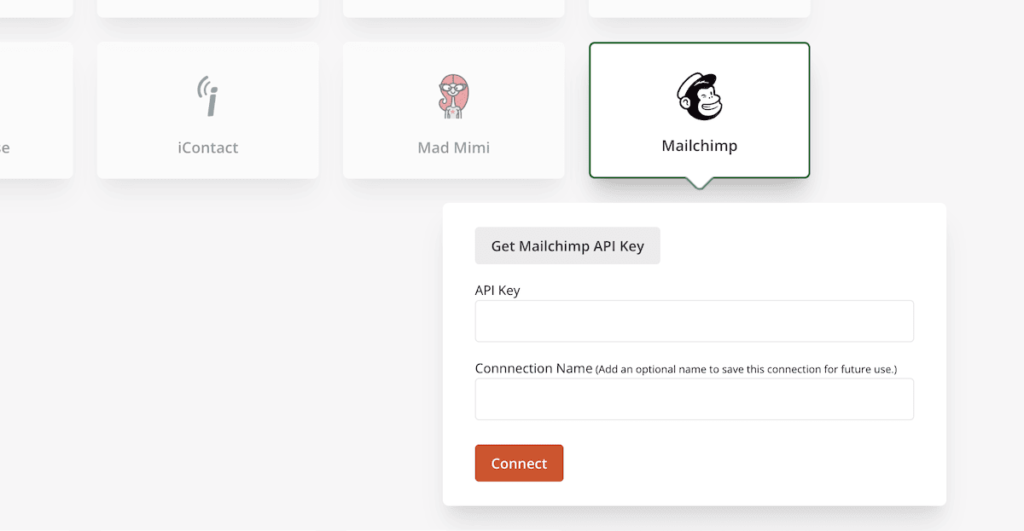Select the Mad Mimi text label

tap(454, 148)
